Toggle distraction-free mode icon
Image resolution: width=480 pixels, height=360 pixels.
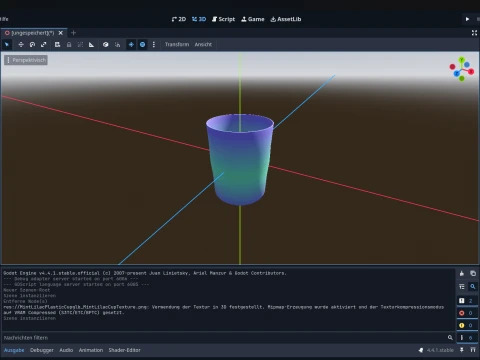[x=474, y=33]
